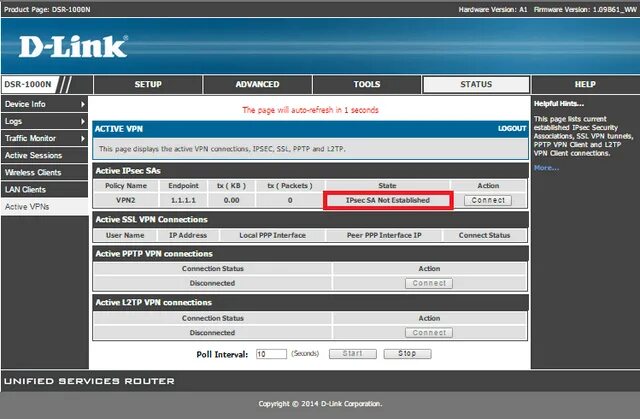Click the D-Link logo
This screenshot has height=419, width=640.
(73, 47)
